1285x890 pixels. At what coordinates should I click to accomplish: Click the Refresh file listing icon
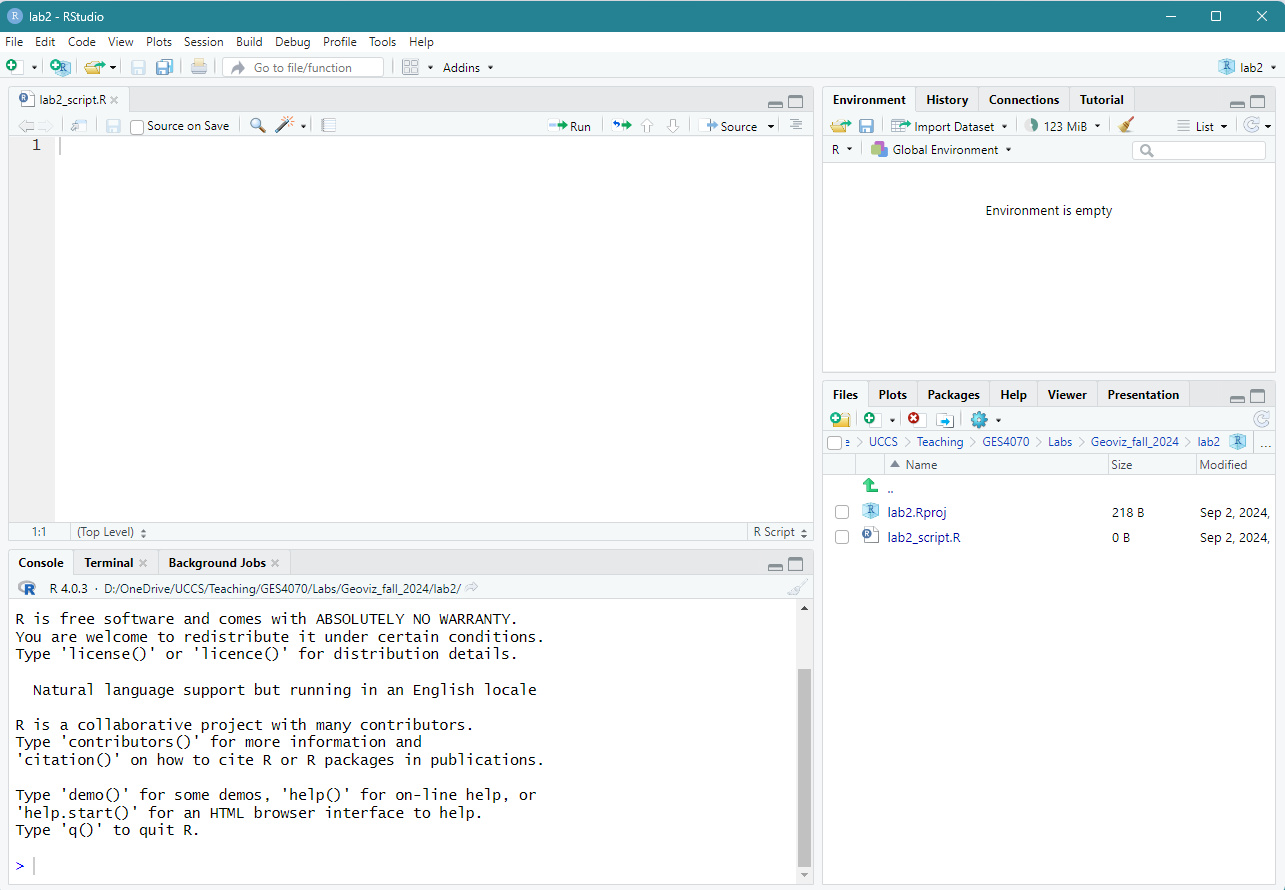pos(1262,419)
